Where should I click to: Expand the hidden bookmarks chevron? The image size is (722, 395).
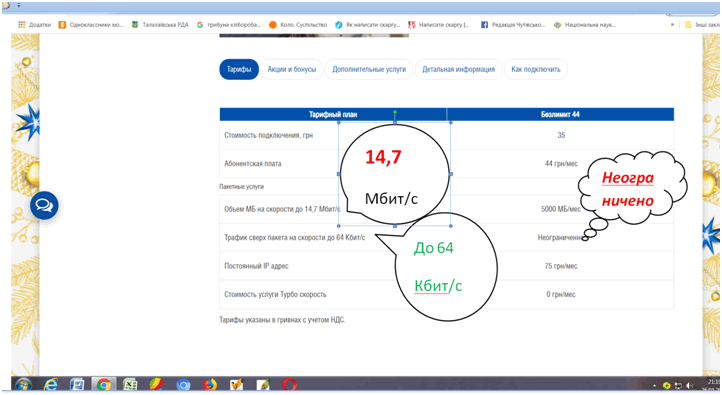tap(672, 25)
